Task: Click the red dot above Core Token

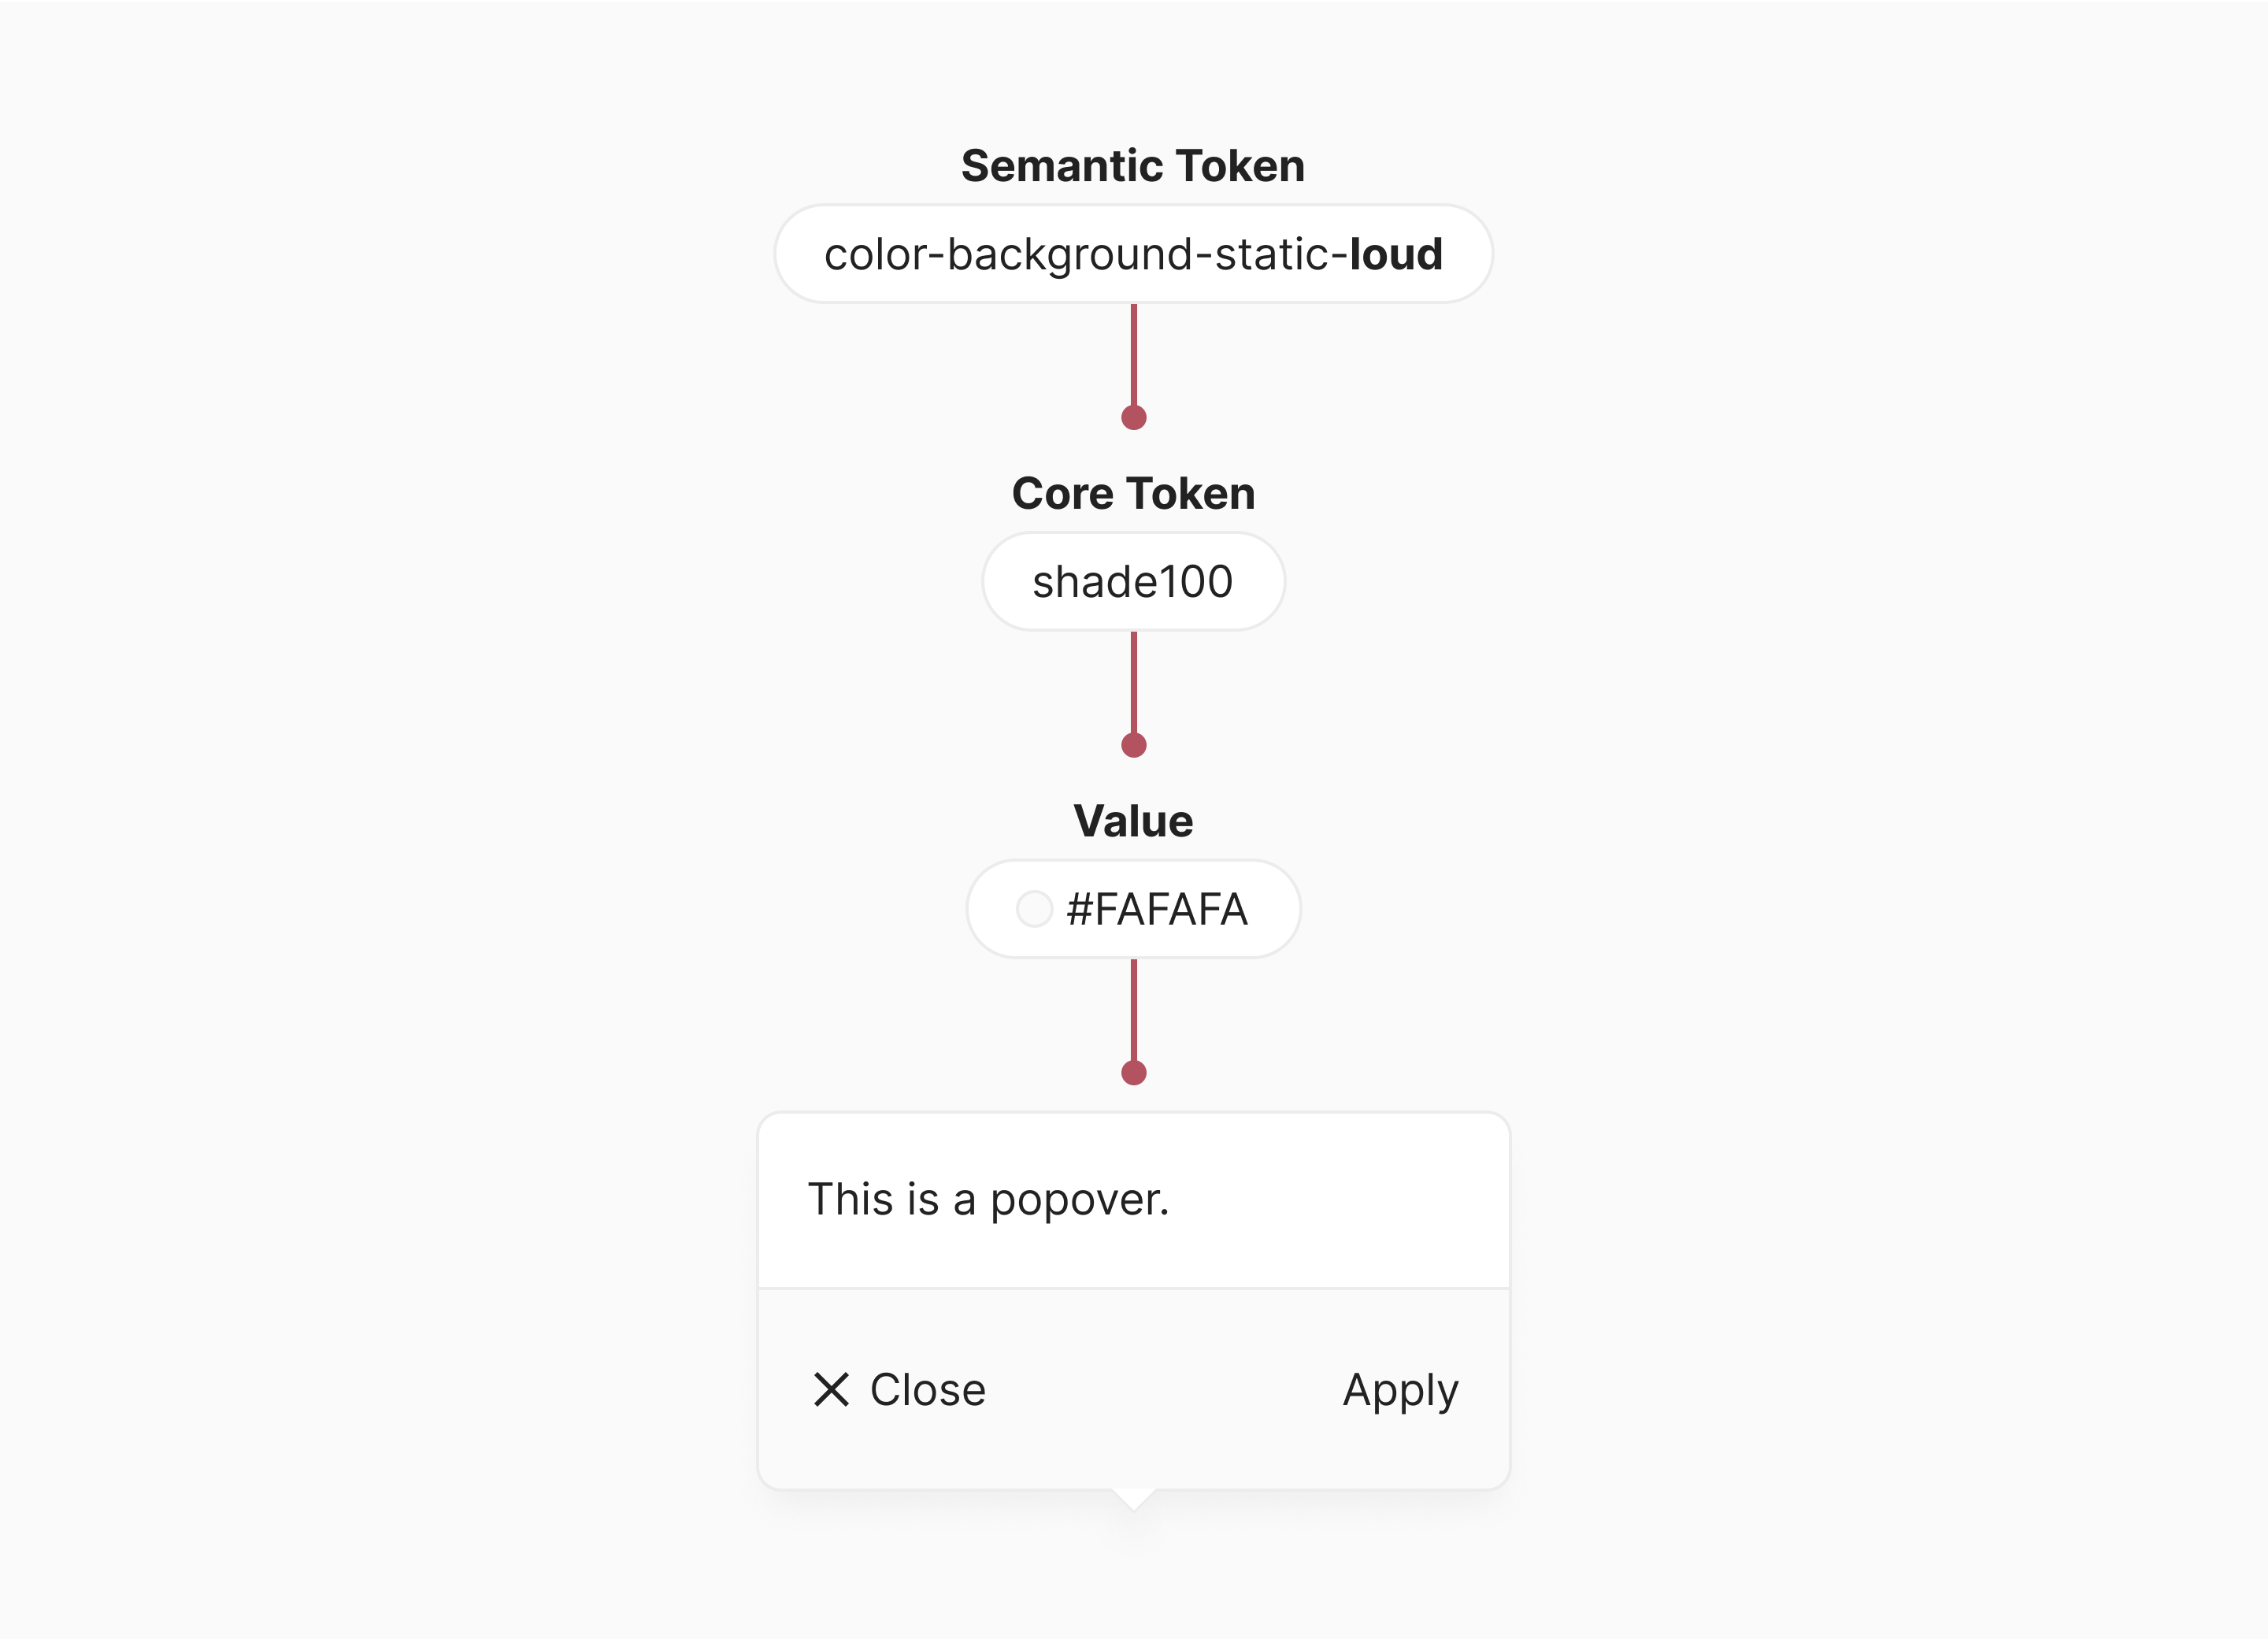Action: pos(1134,417)
